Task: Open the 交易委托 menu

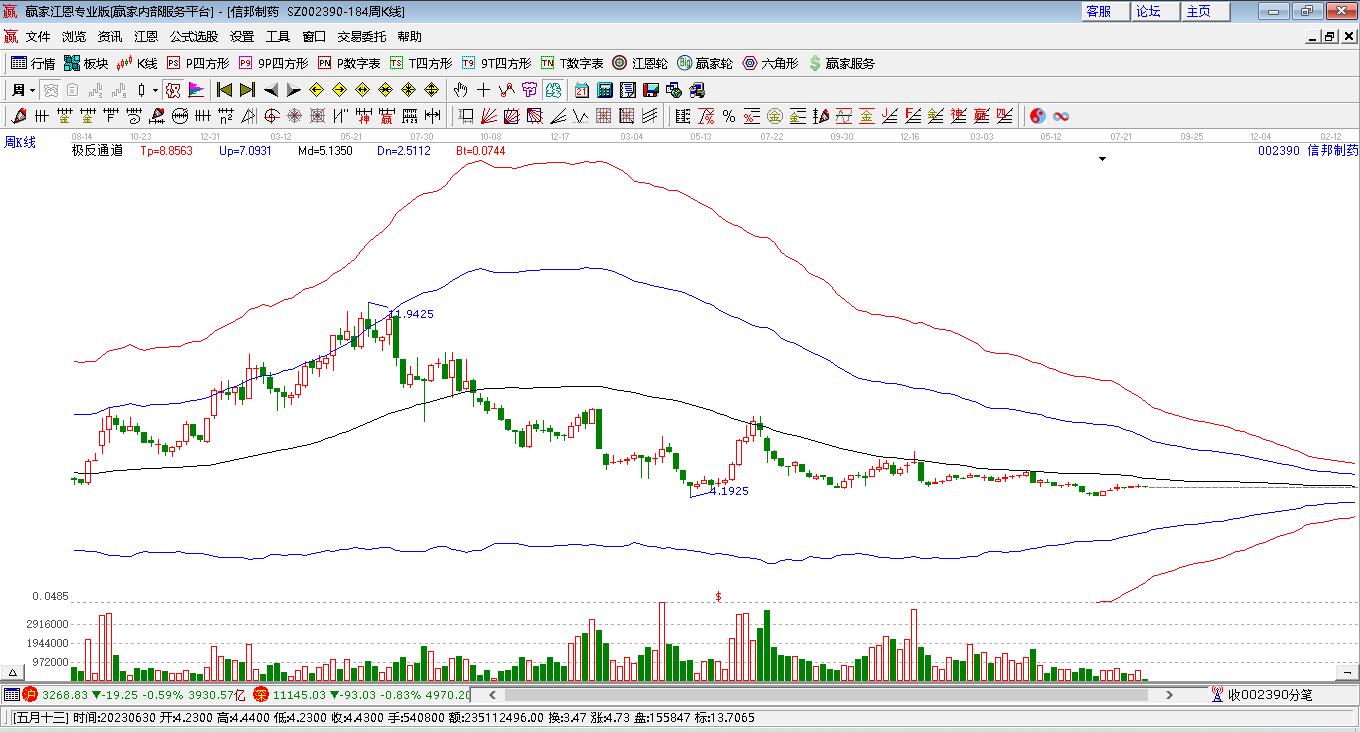Action: point(361,37)
